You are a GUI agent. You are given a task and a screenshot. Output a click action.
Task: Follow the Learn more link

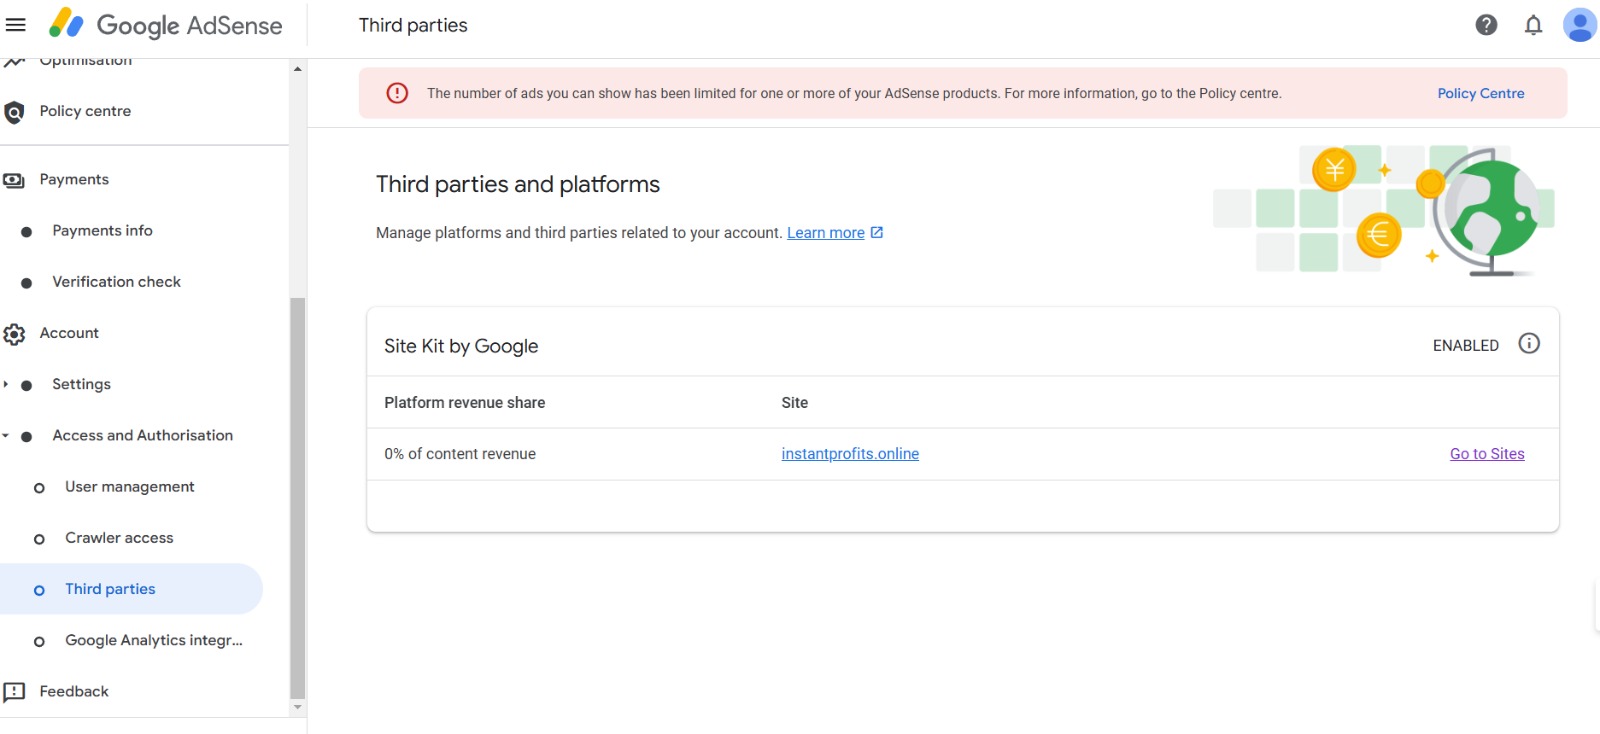[825, 232]
